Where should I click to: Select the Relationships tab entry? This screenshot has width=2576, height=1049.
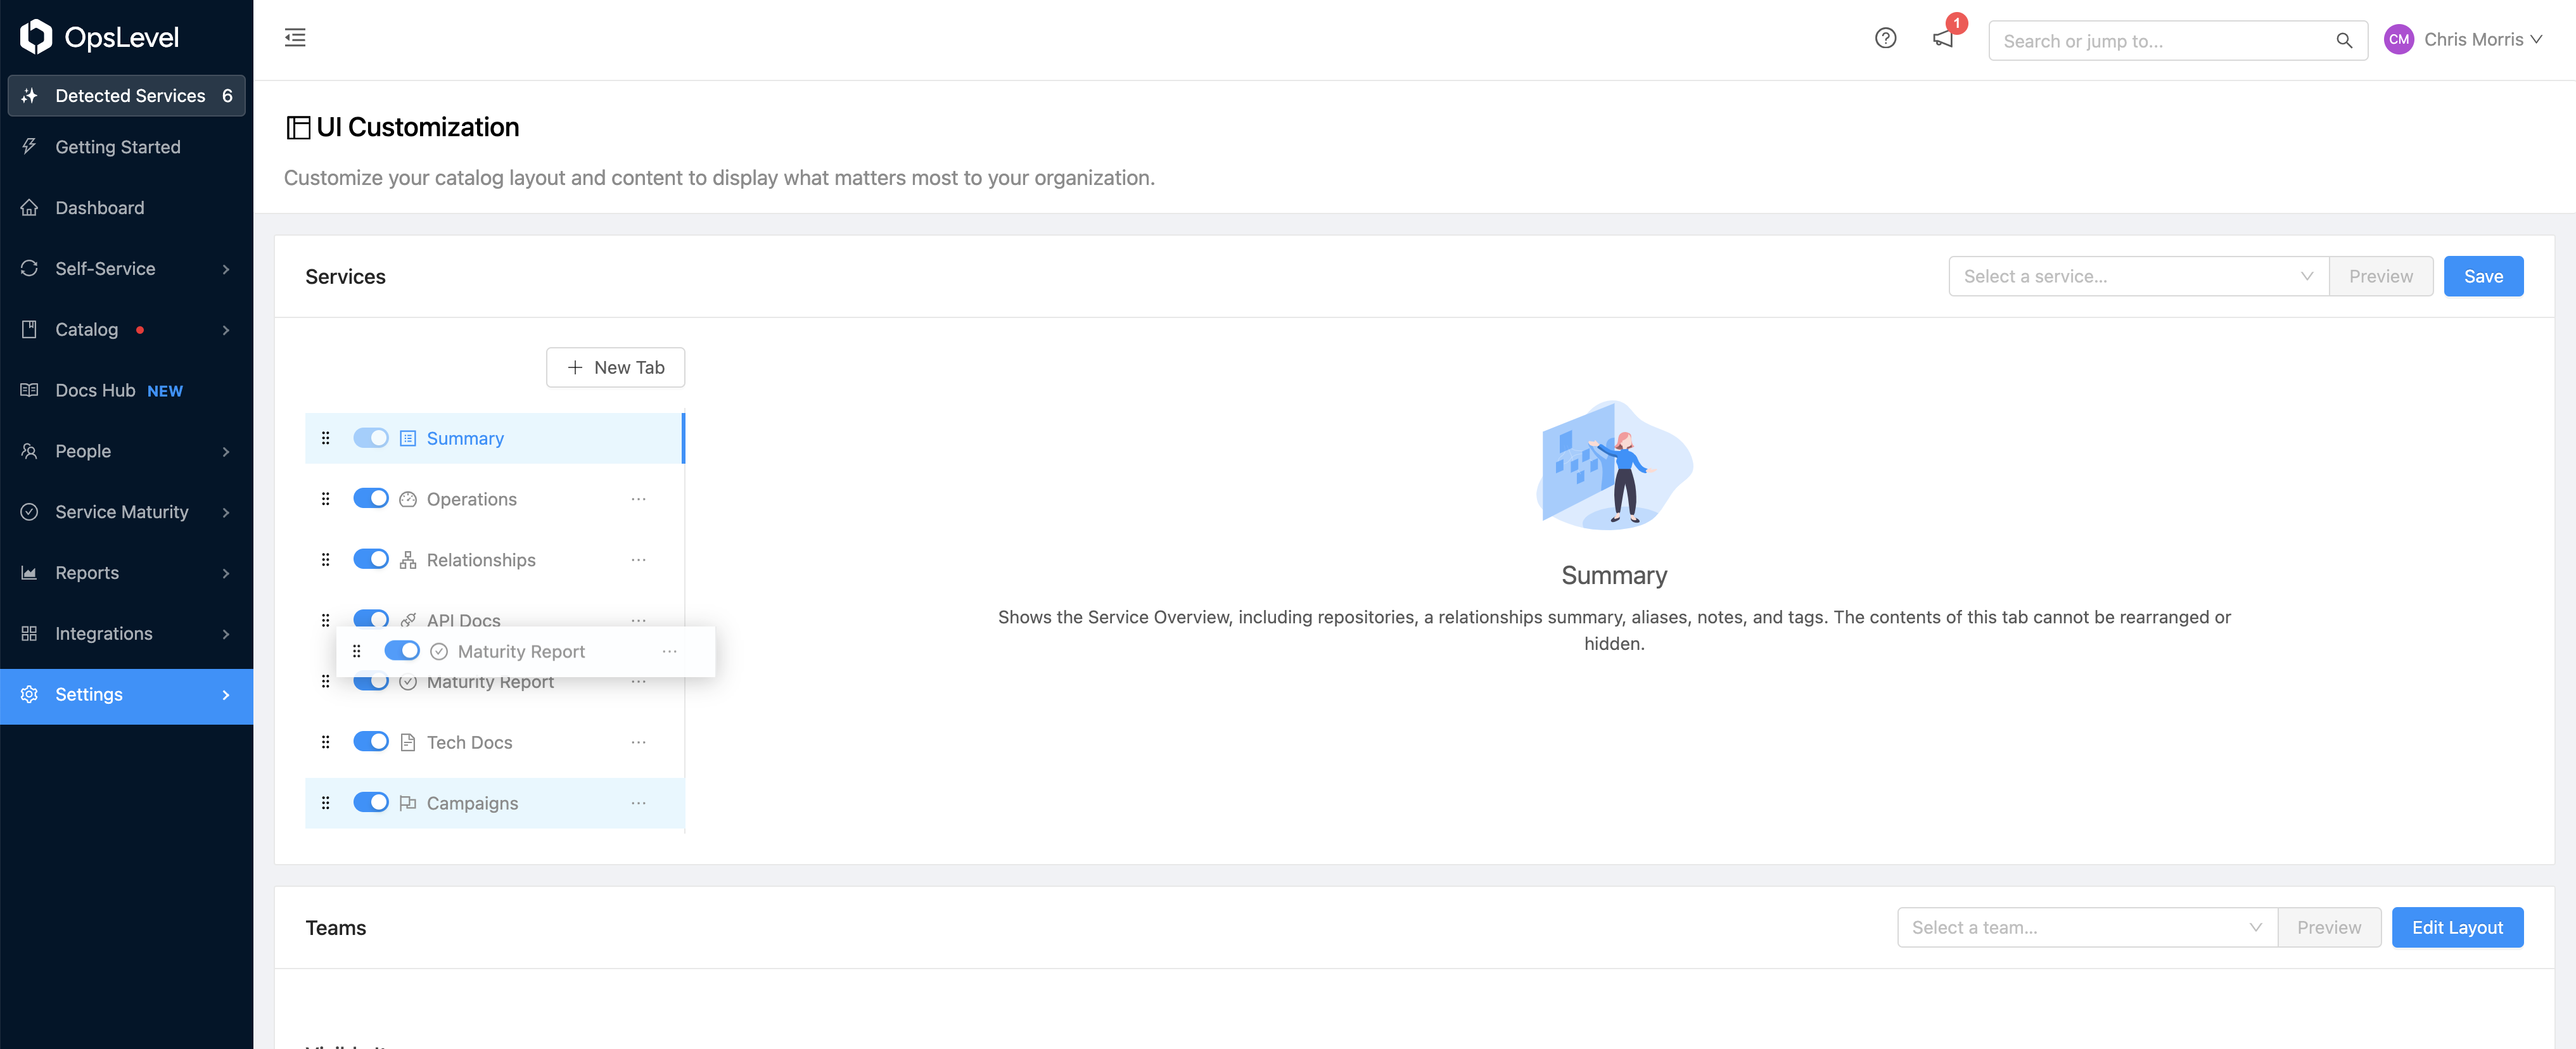(495, 560)
